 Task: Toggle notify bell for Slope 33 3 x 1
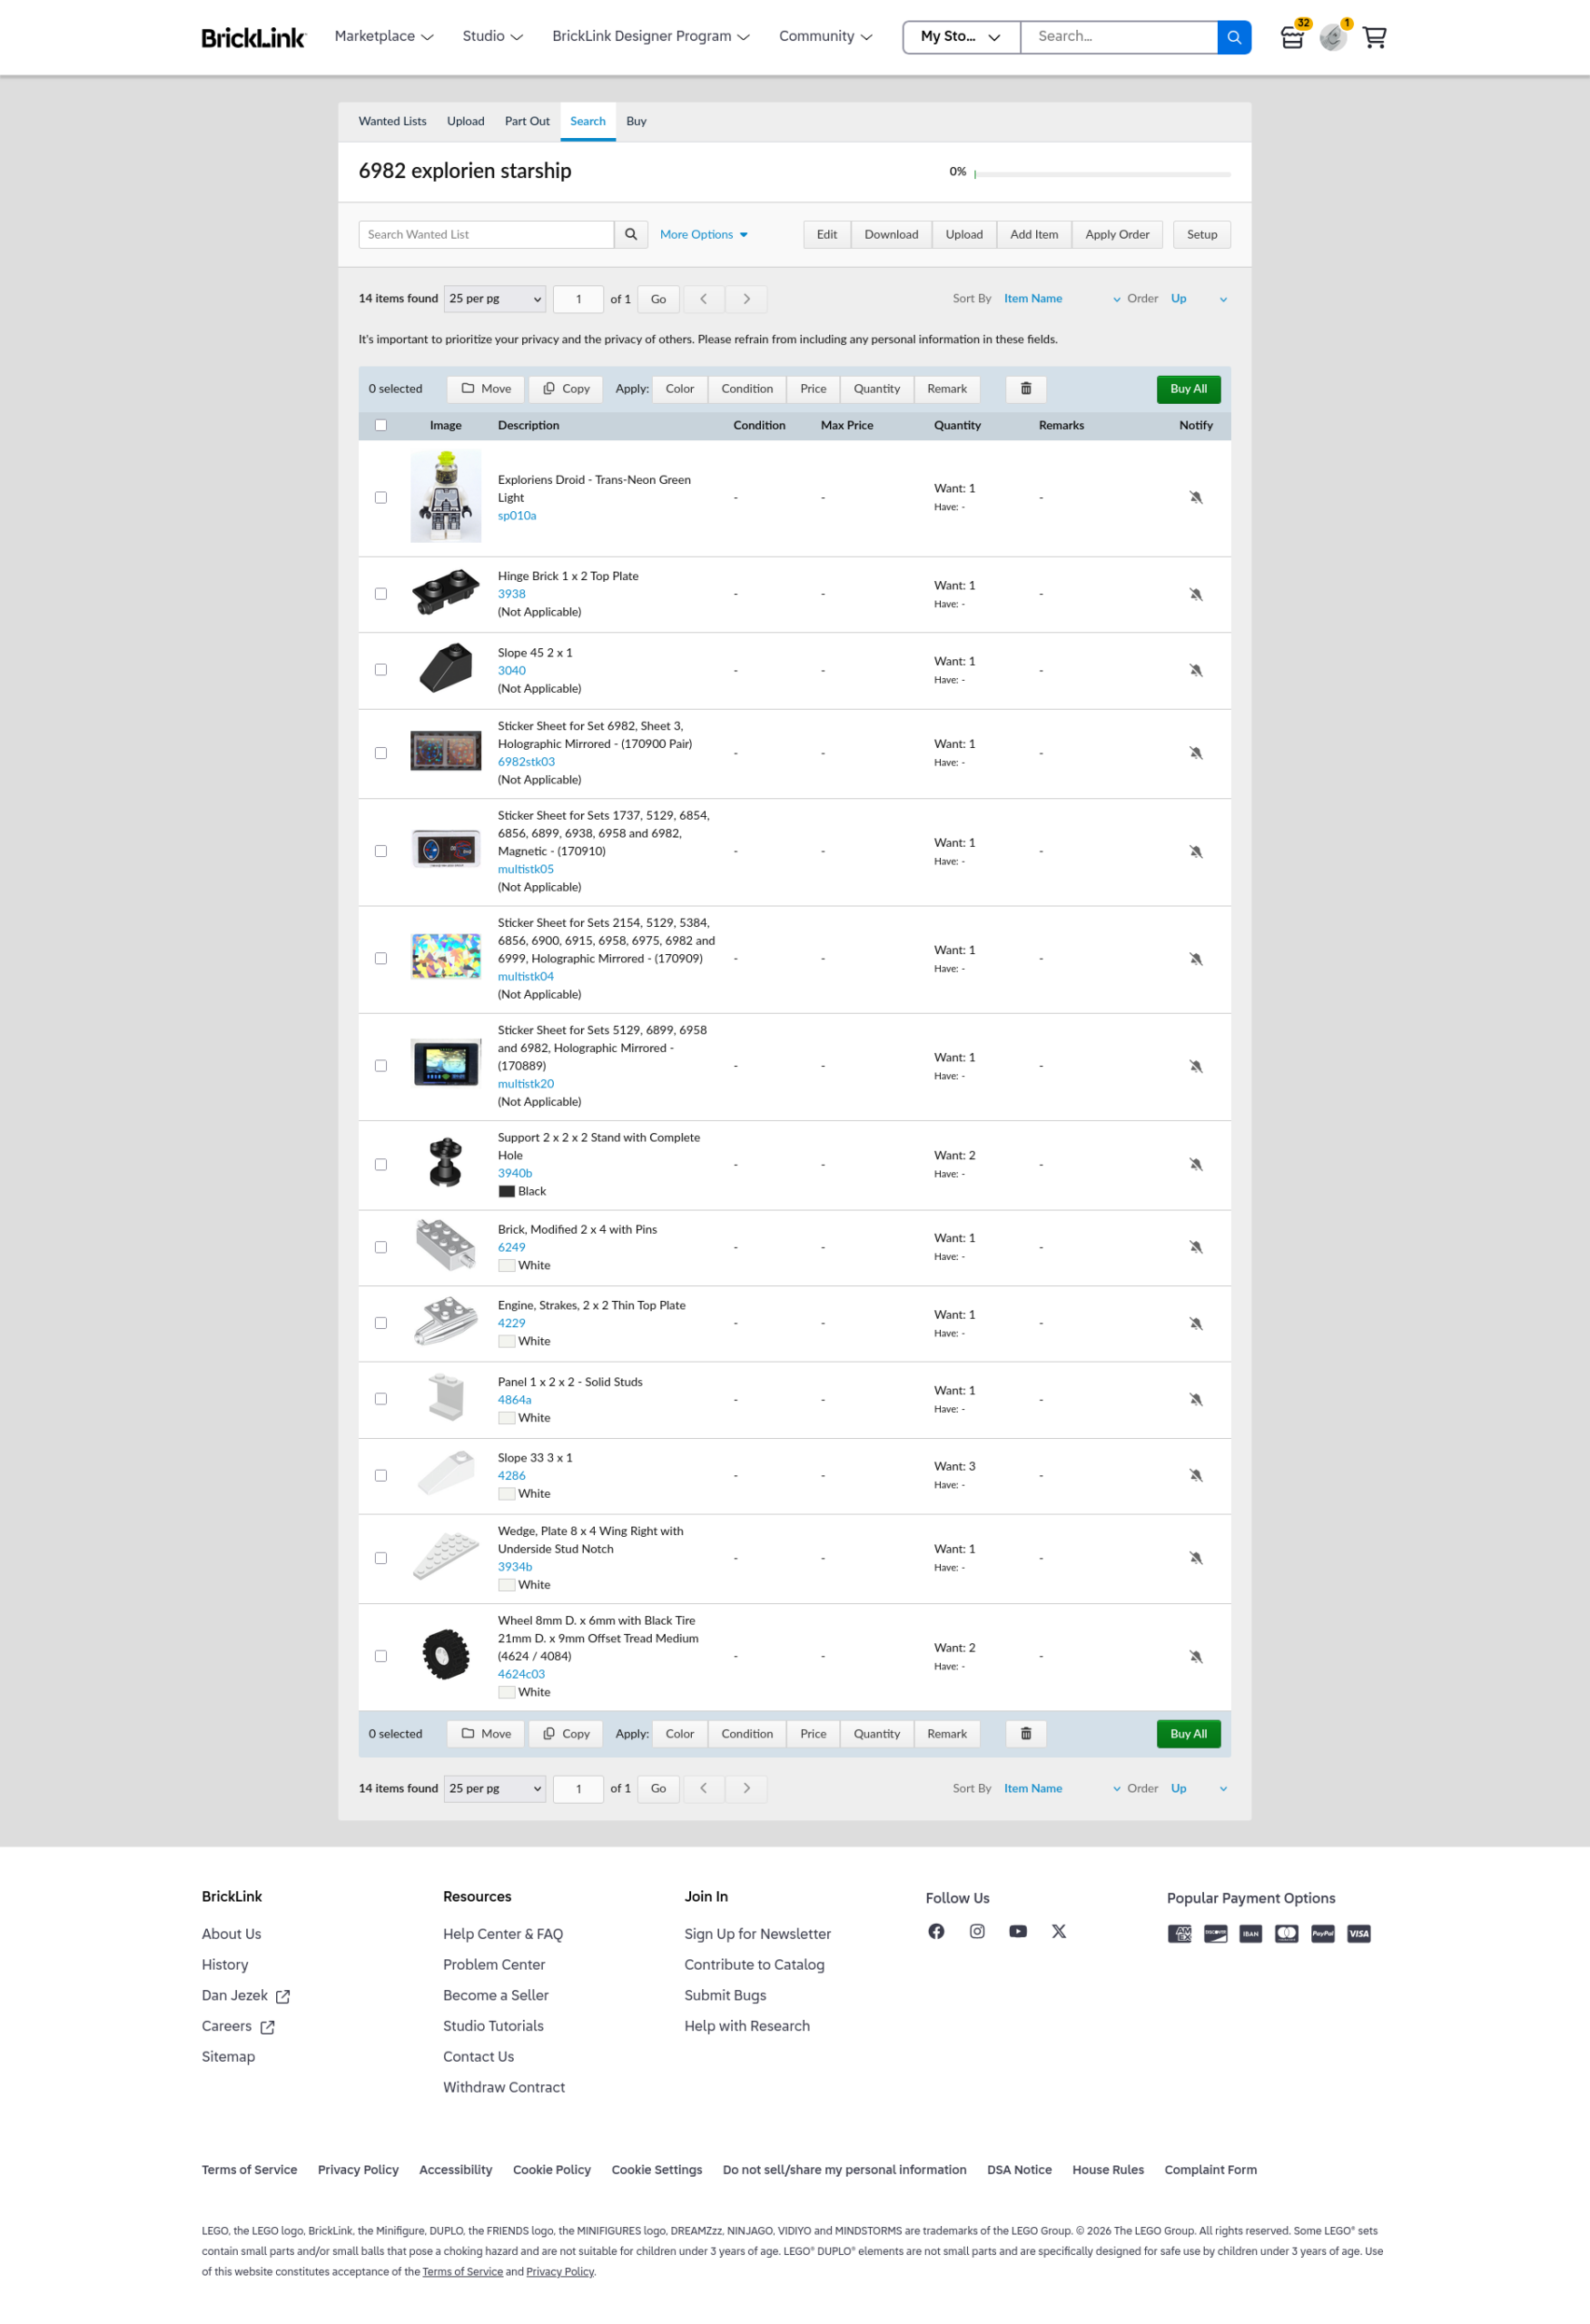(x=1196, y=1475)
